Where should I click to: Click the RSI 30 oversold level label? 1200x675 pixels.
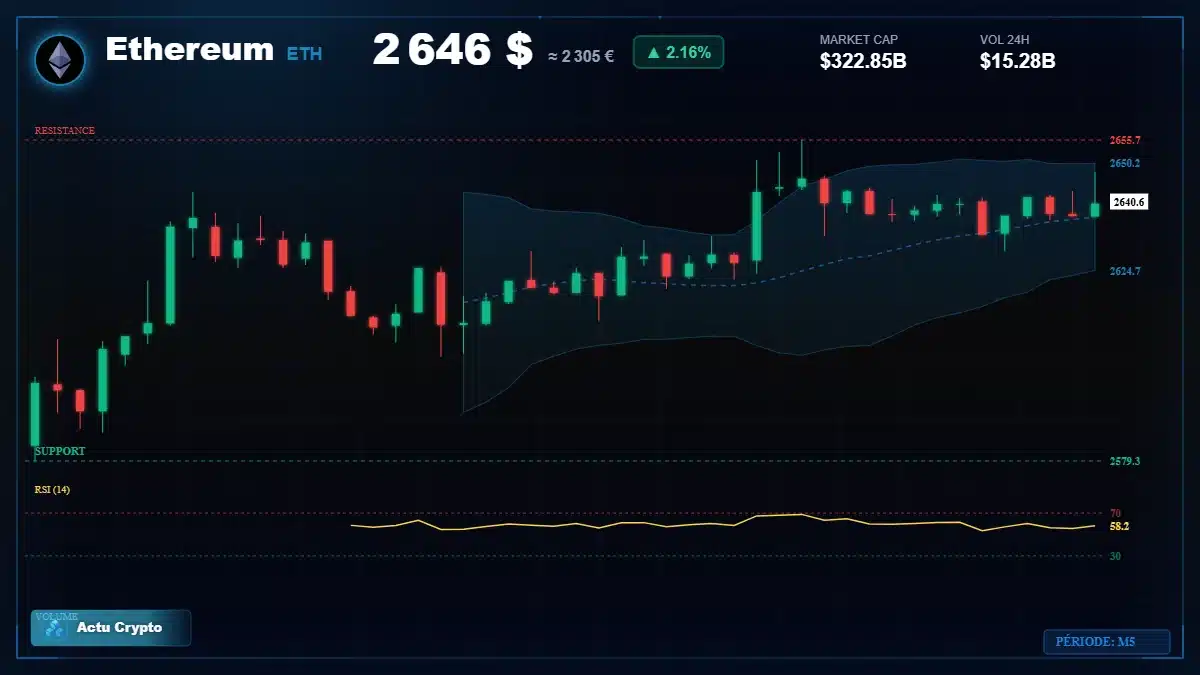[1115, 556]
